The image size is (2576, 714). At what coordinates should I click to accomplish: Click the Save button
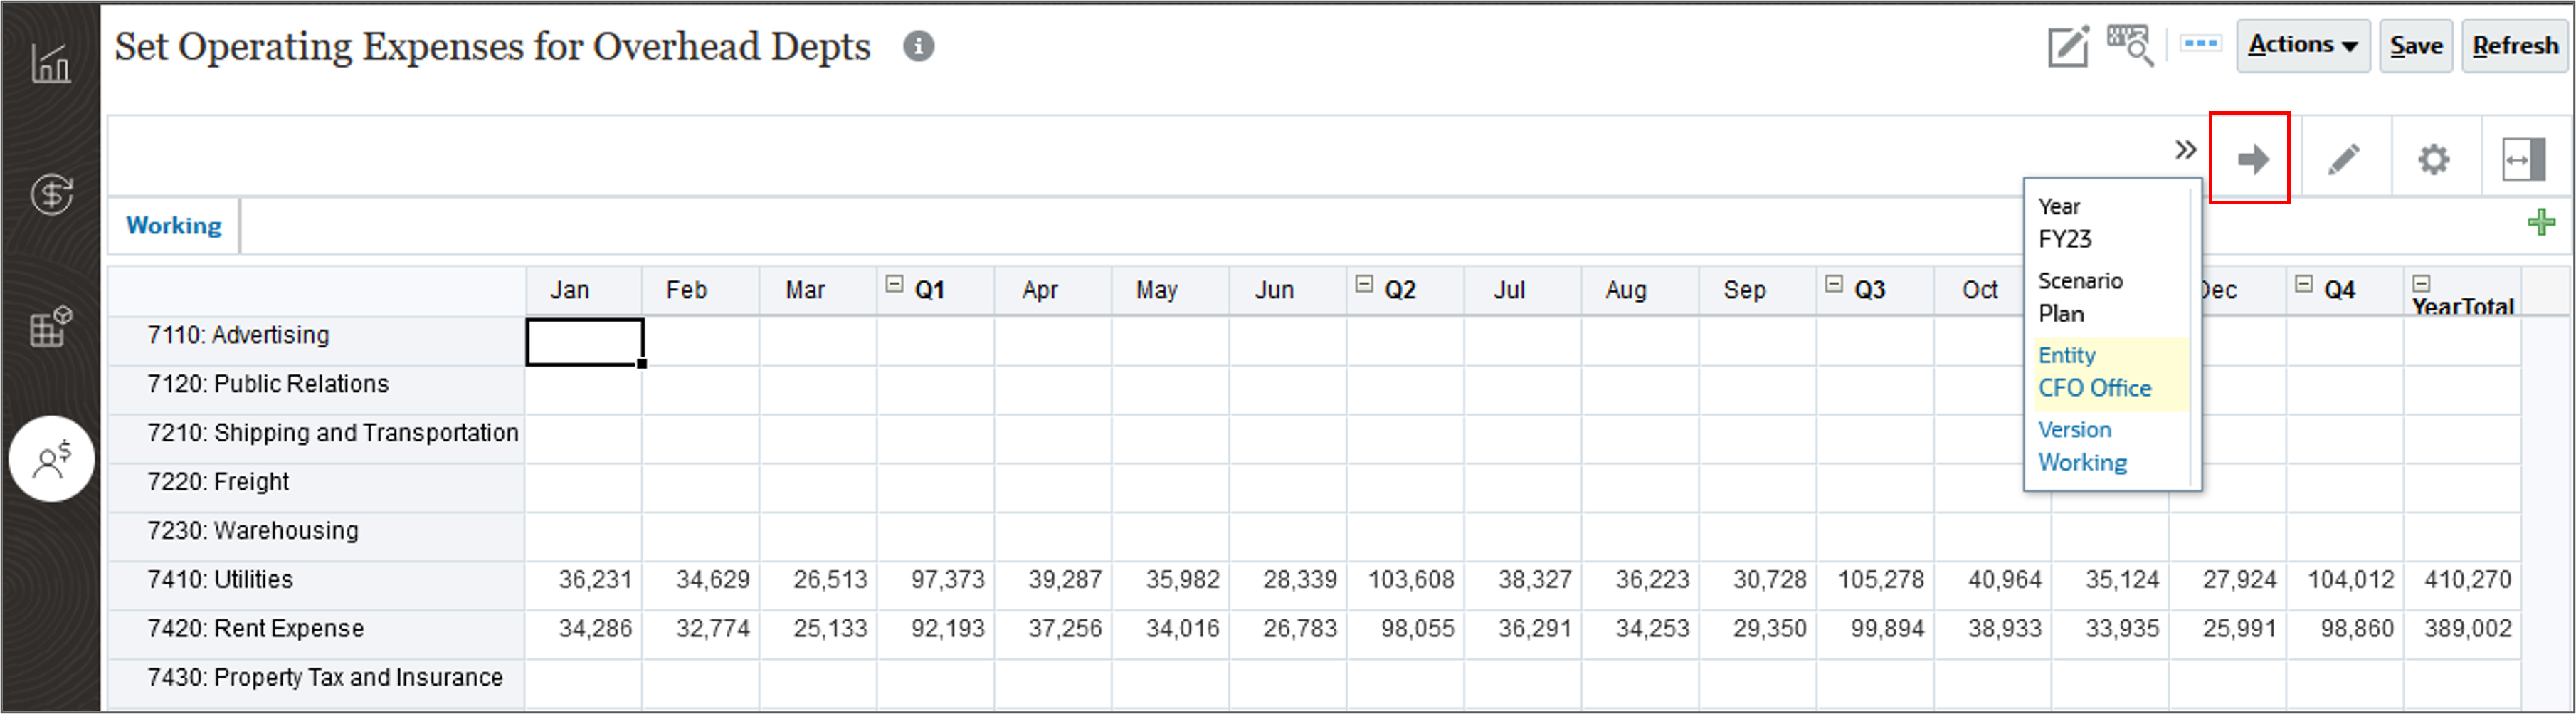coord(2416,44)
